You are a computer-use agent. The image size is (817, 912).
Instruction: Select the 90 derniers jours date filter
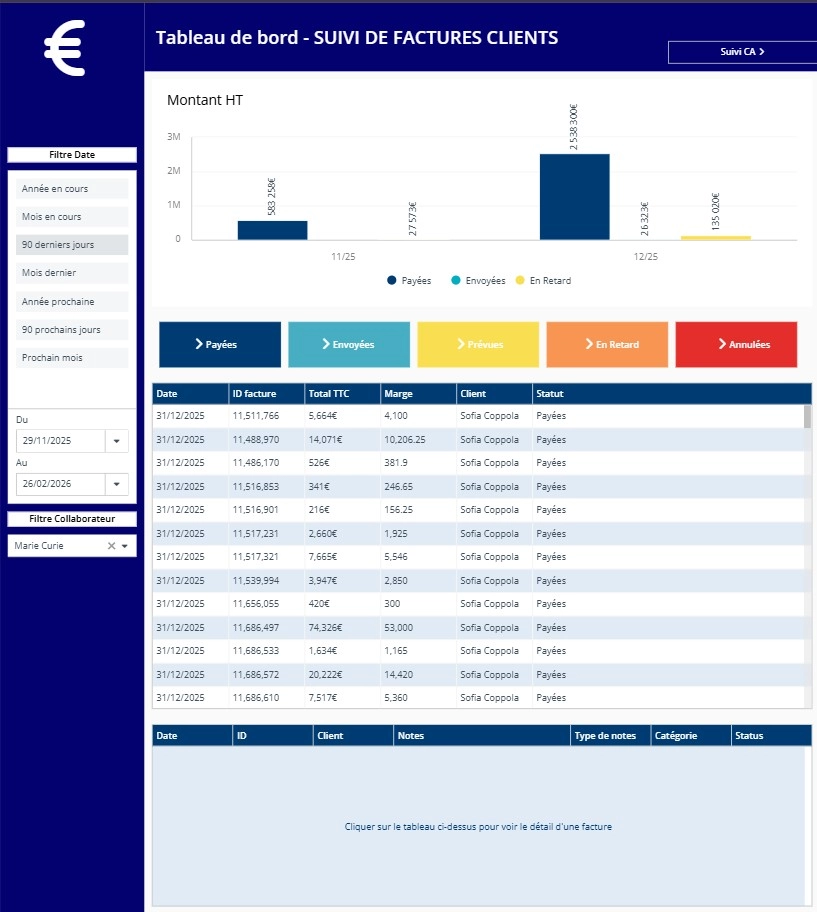tap(71, 245)
